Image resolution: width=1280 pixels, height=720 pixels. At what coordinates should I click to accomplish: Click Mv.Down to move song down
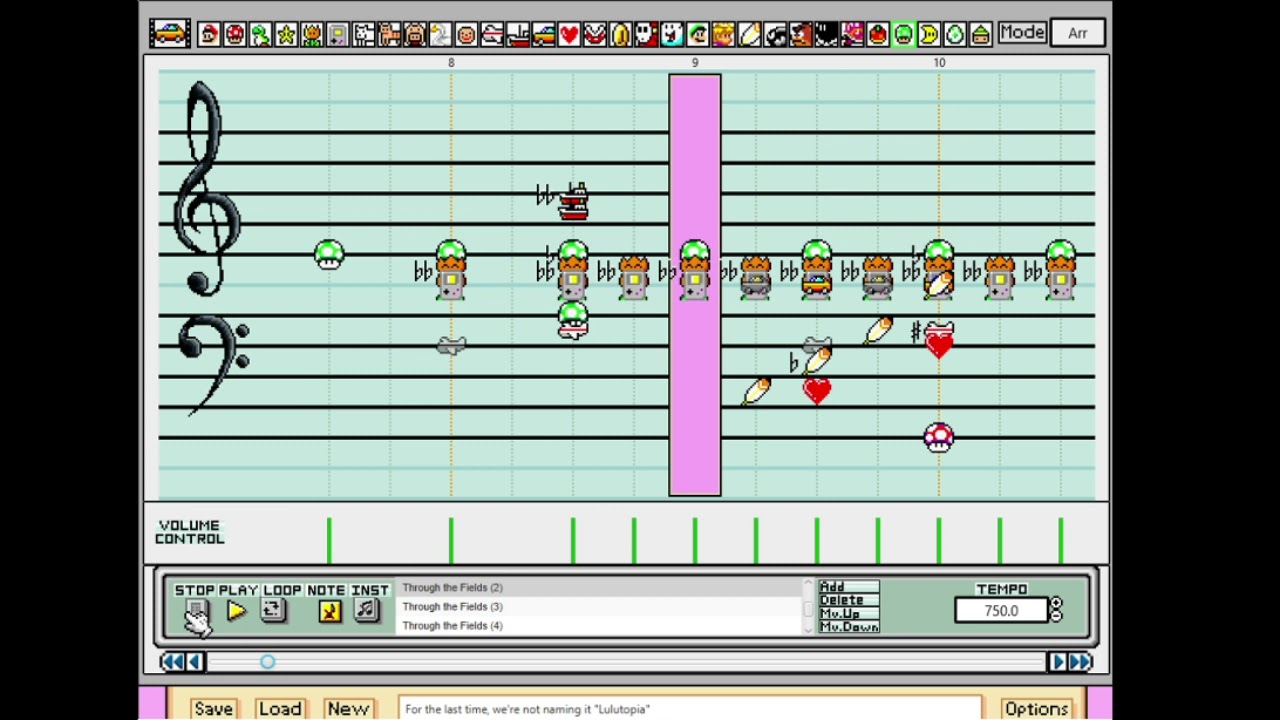849,627
